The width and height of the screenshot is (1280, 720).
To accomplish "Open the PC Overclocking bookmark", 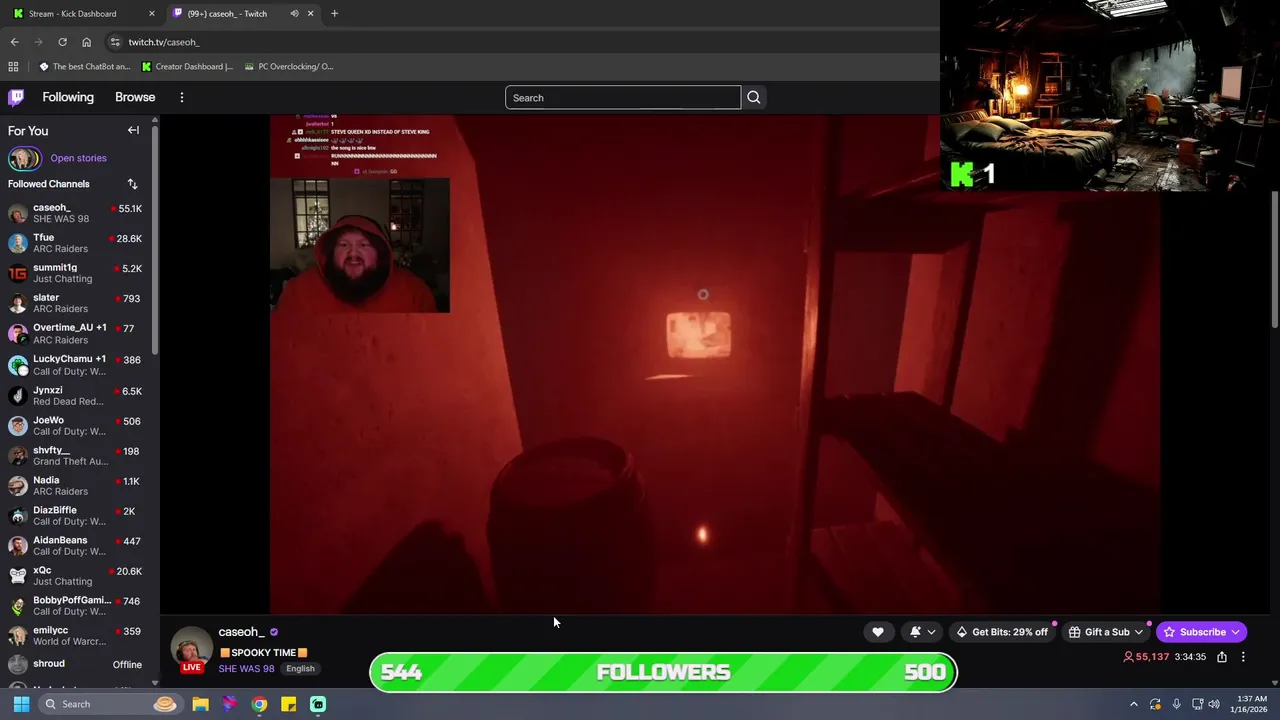I will coord(289,67).
